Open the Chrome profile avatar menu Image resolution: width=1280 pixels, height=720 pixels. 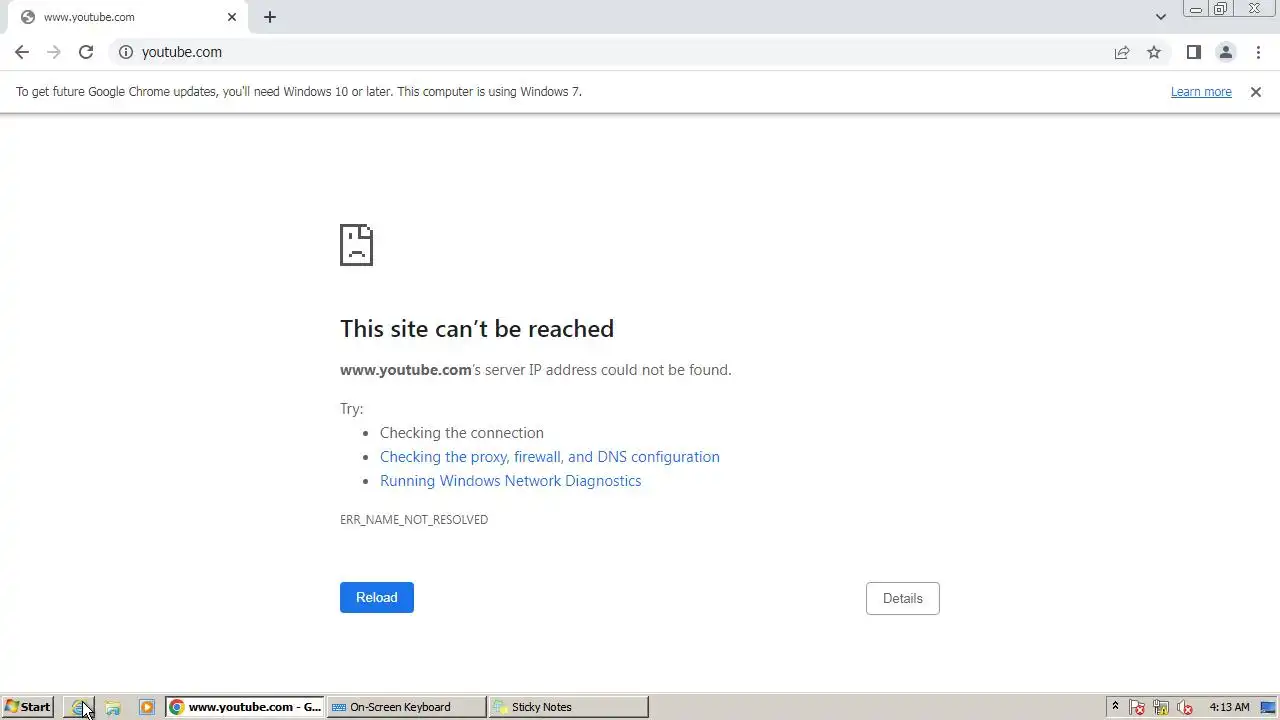coord(1225,52)
